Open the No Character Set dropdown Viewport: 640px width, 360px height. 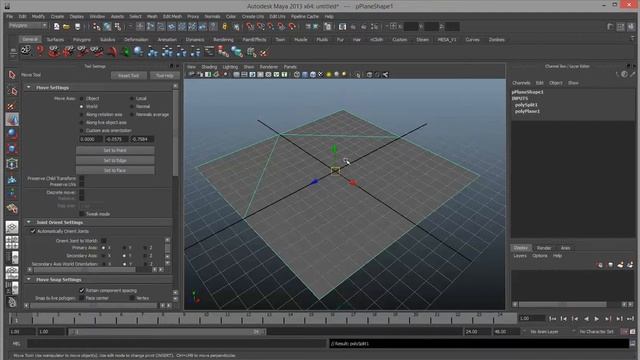(x=596, y=332)
